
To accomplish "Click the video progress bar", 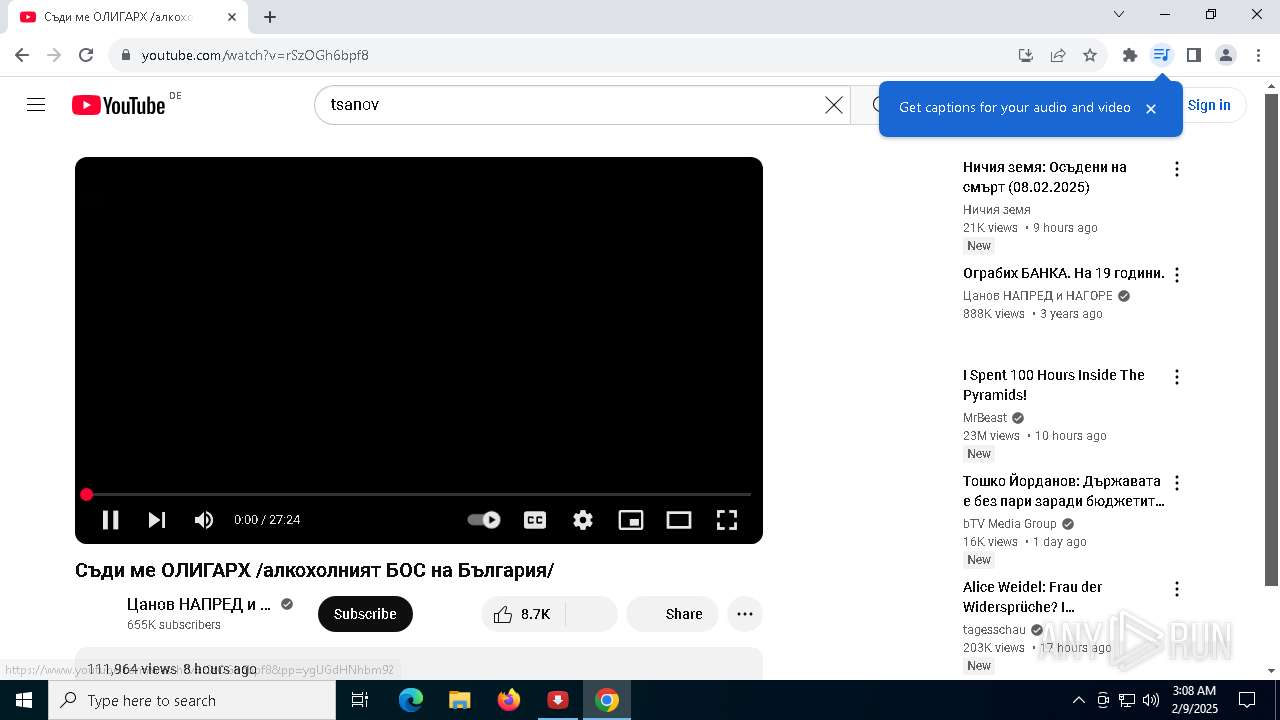I will [418, 494].
